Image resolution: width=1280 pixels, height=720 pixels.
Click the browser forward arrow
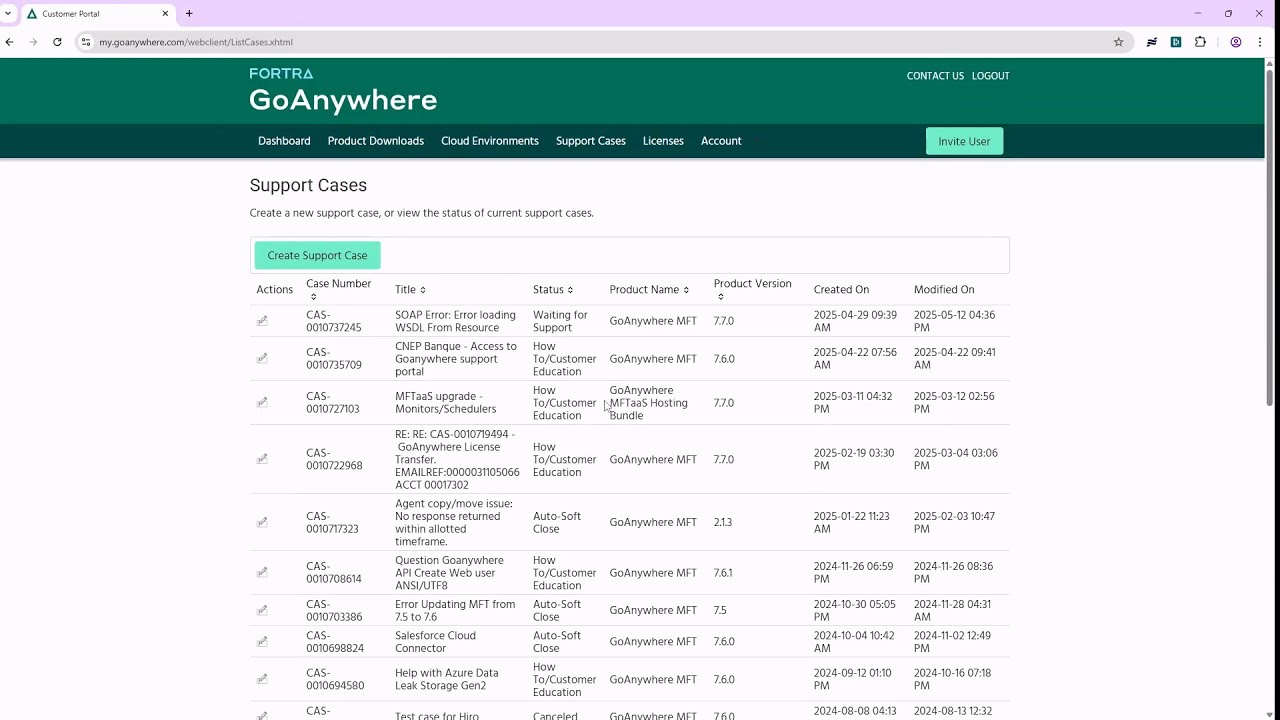click(x=33, y=42)
